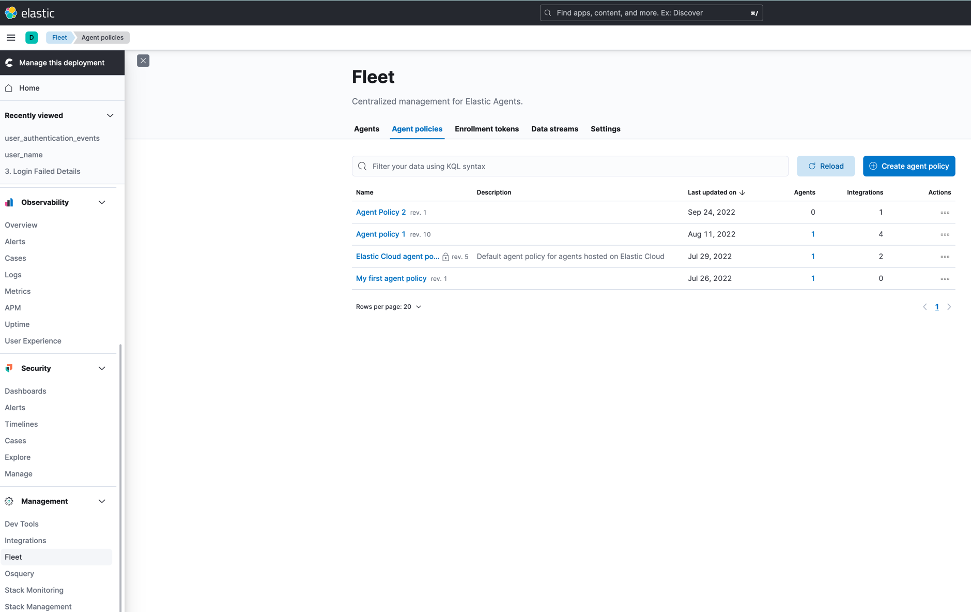Open actions menu for My first agent policy
The width and height of the screenshot is (972, 612).
(944, 279)
